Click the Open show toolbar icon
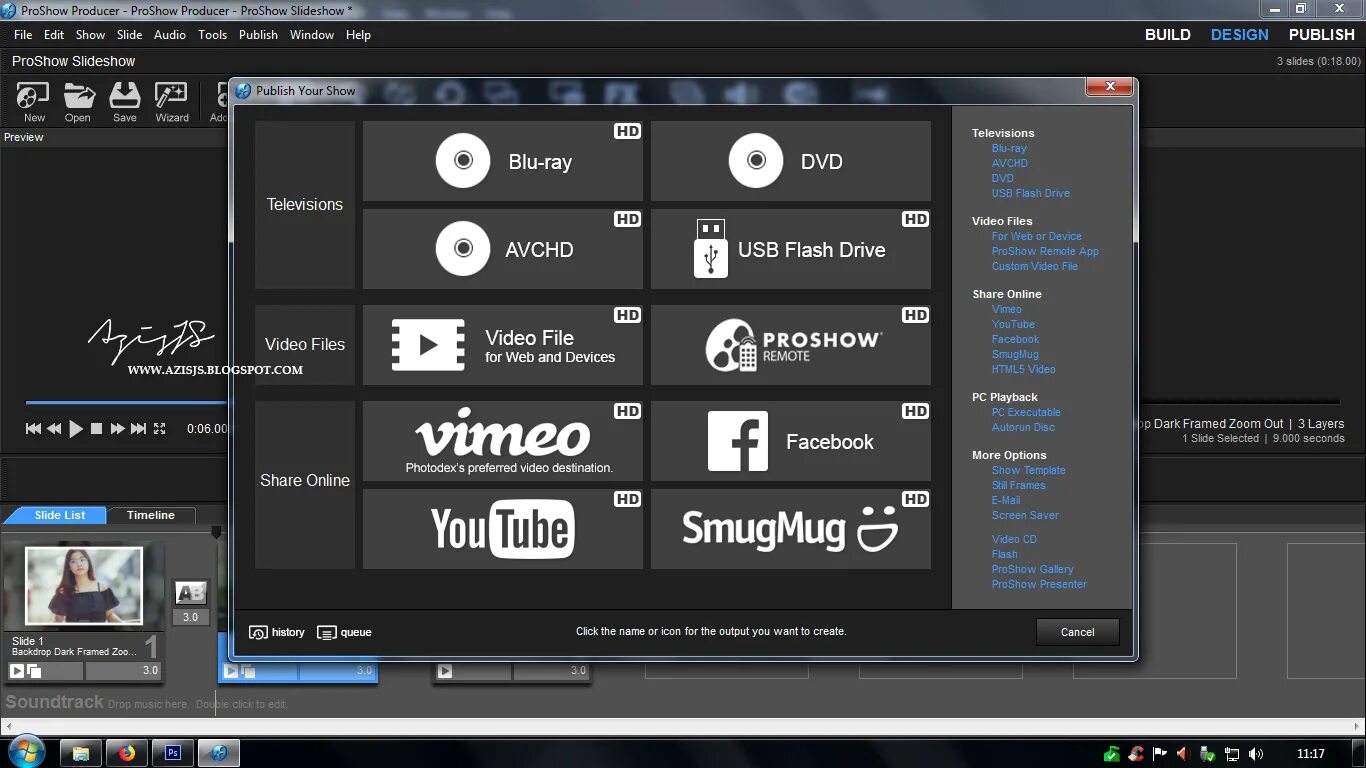This screenshot has width=1366, height=768. [78, 103]
